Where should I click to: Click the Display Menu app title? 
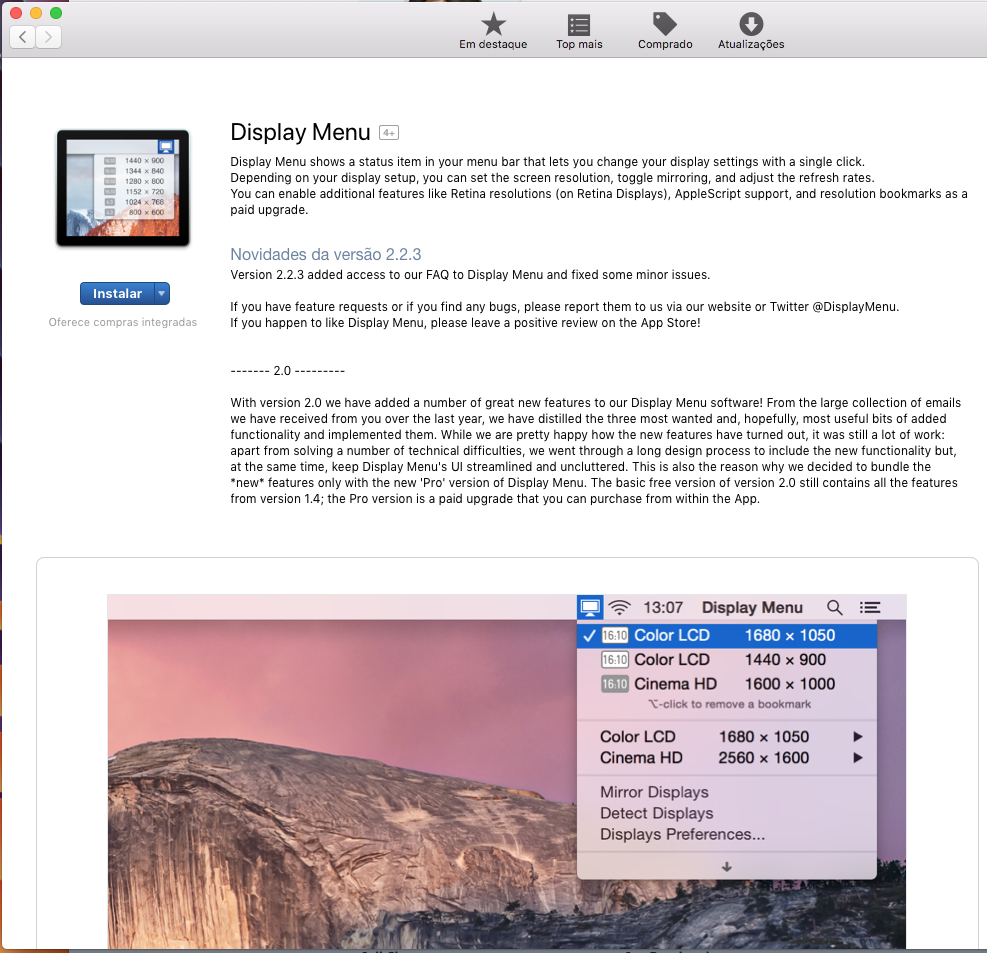click(300, 132)
